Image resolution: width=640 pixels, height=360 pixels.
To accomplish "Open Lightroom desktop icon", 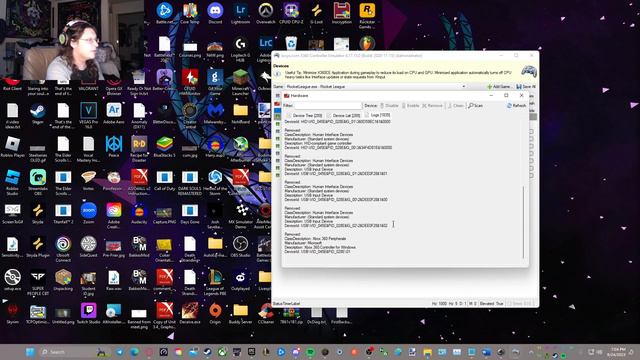I will pyautogui.click(x=240, y=13).
